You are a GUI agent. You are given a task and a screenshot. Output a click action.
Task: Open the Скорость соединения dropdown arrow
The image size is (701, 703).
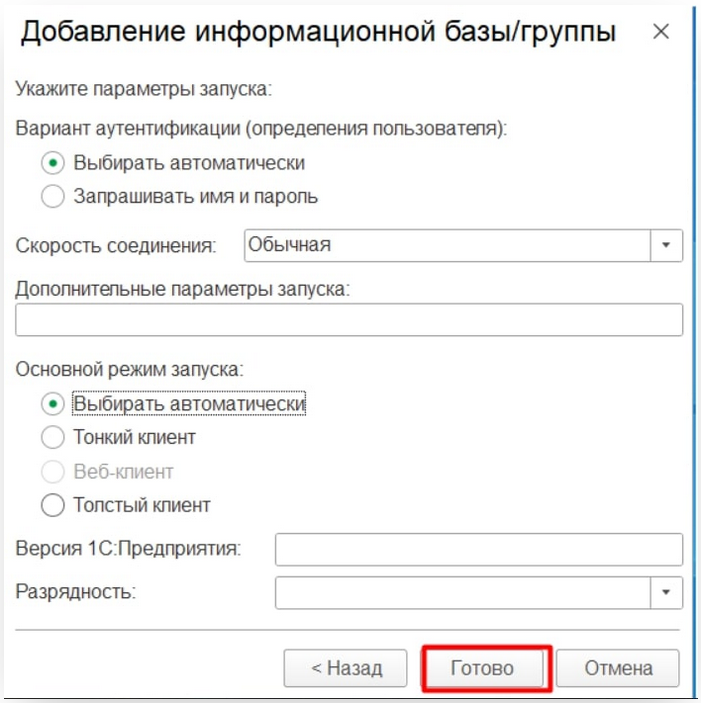pyautogui.click(x=666, y=245)
